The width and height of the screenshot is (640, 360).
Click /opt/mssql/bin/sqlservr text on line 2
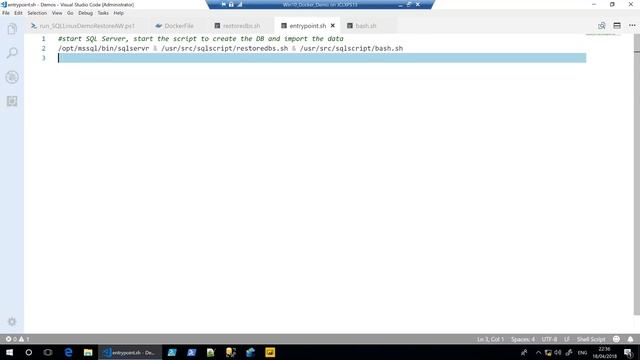[x=104, y=48]
